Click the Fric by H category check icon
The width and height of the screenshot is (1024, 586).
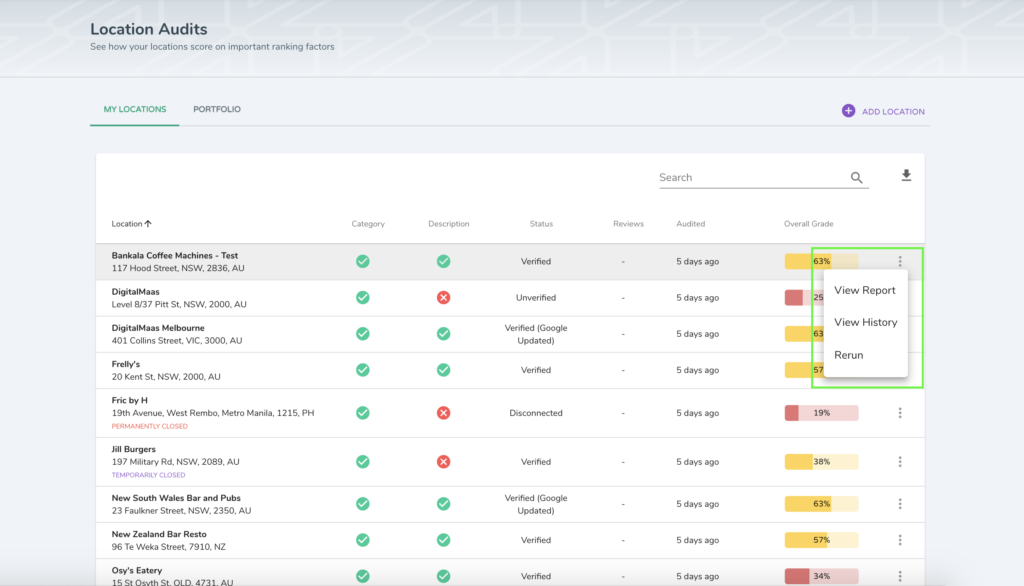362,413
